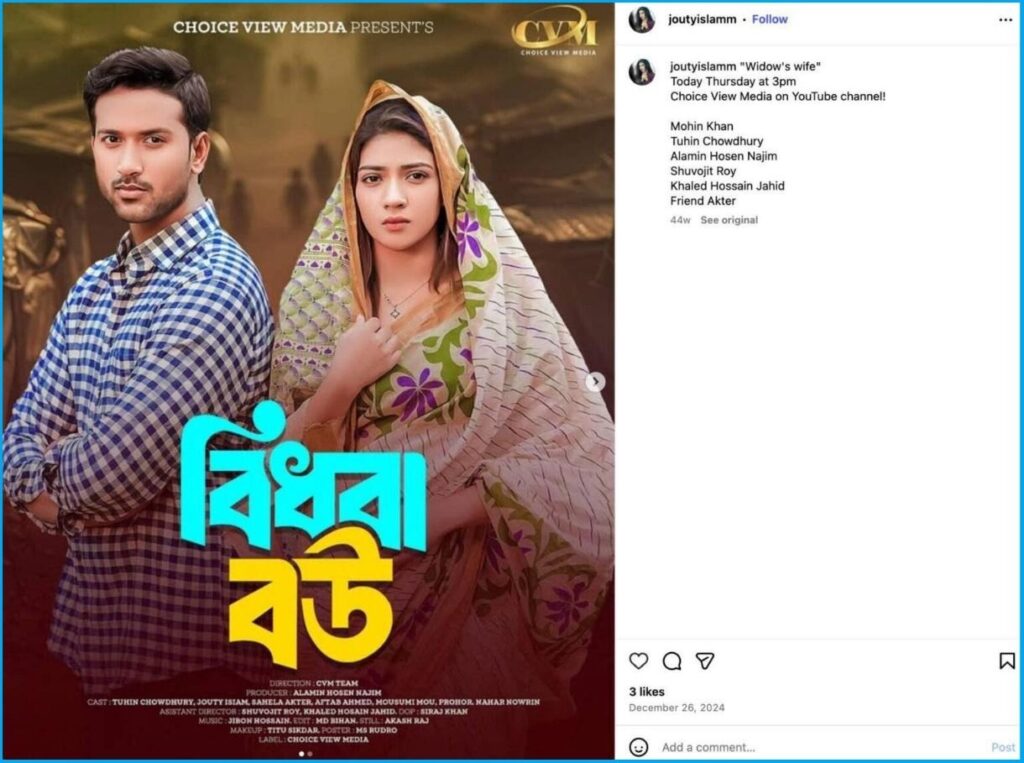Image resolution: width=1024 pixels, height=763 pixels.
Task: Click joutyislamm username in the caption
Action: click(703, 66)
